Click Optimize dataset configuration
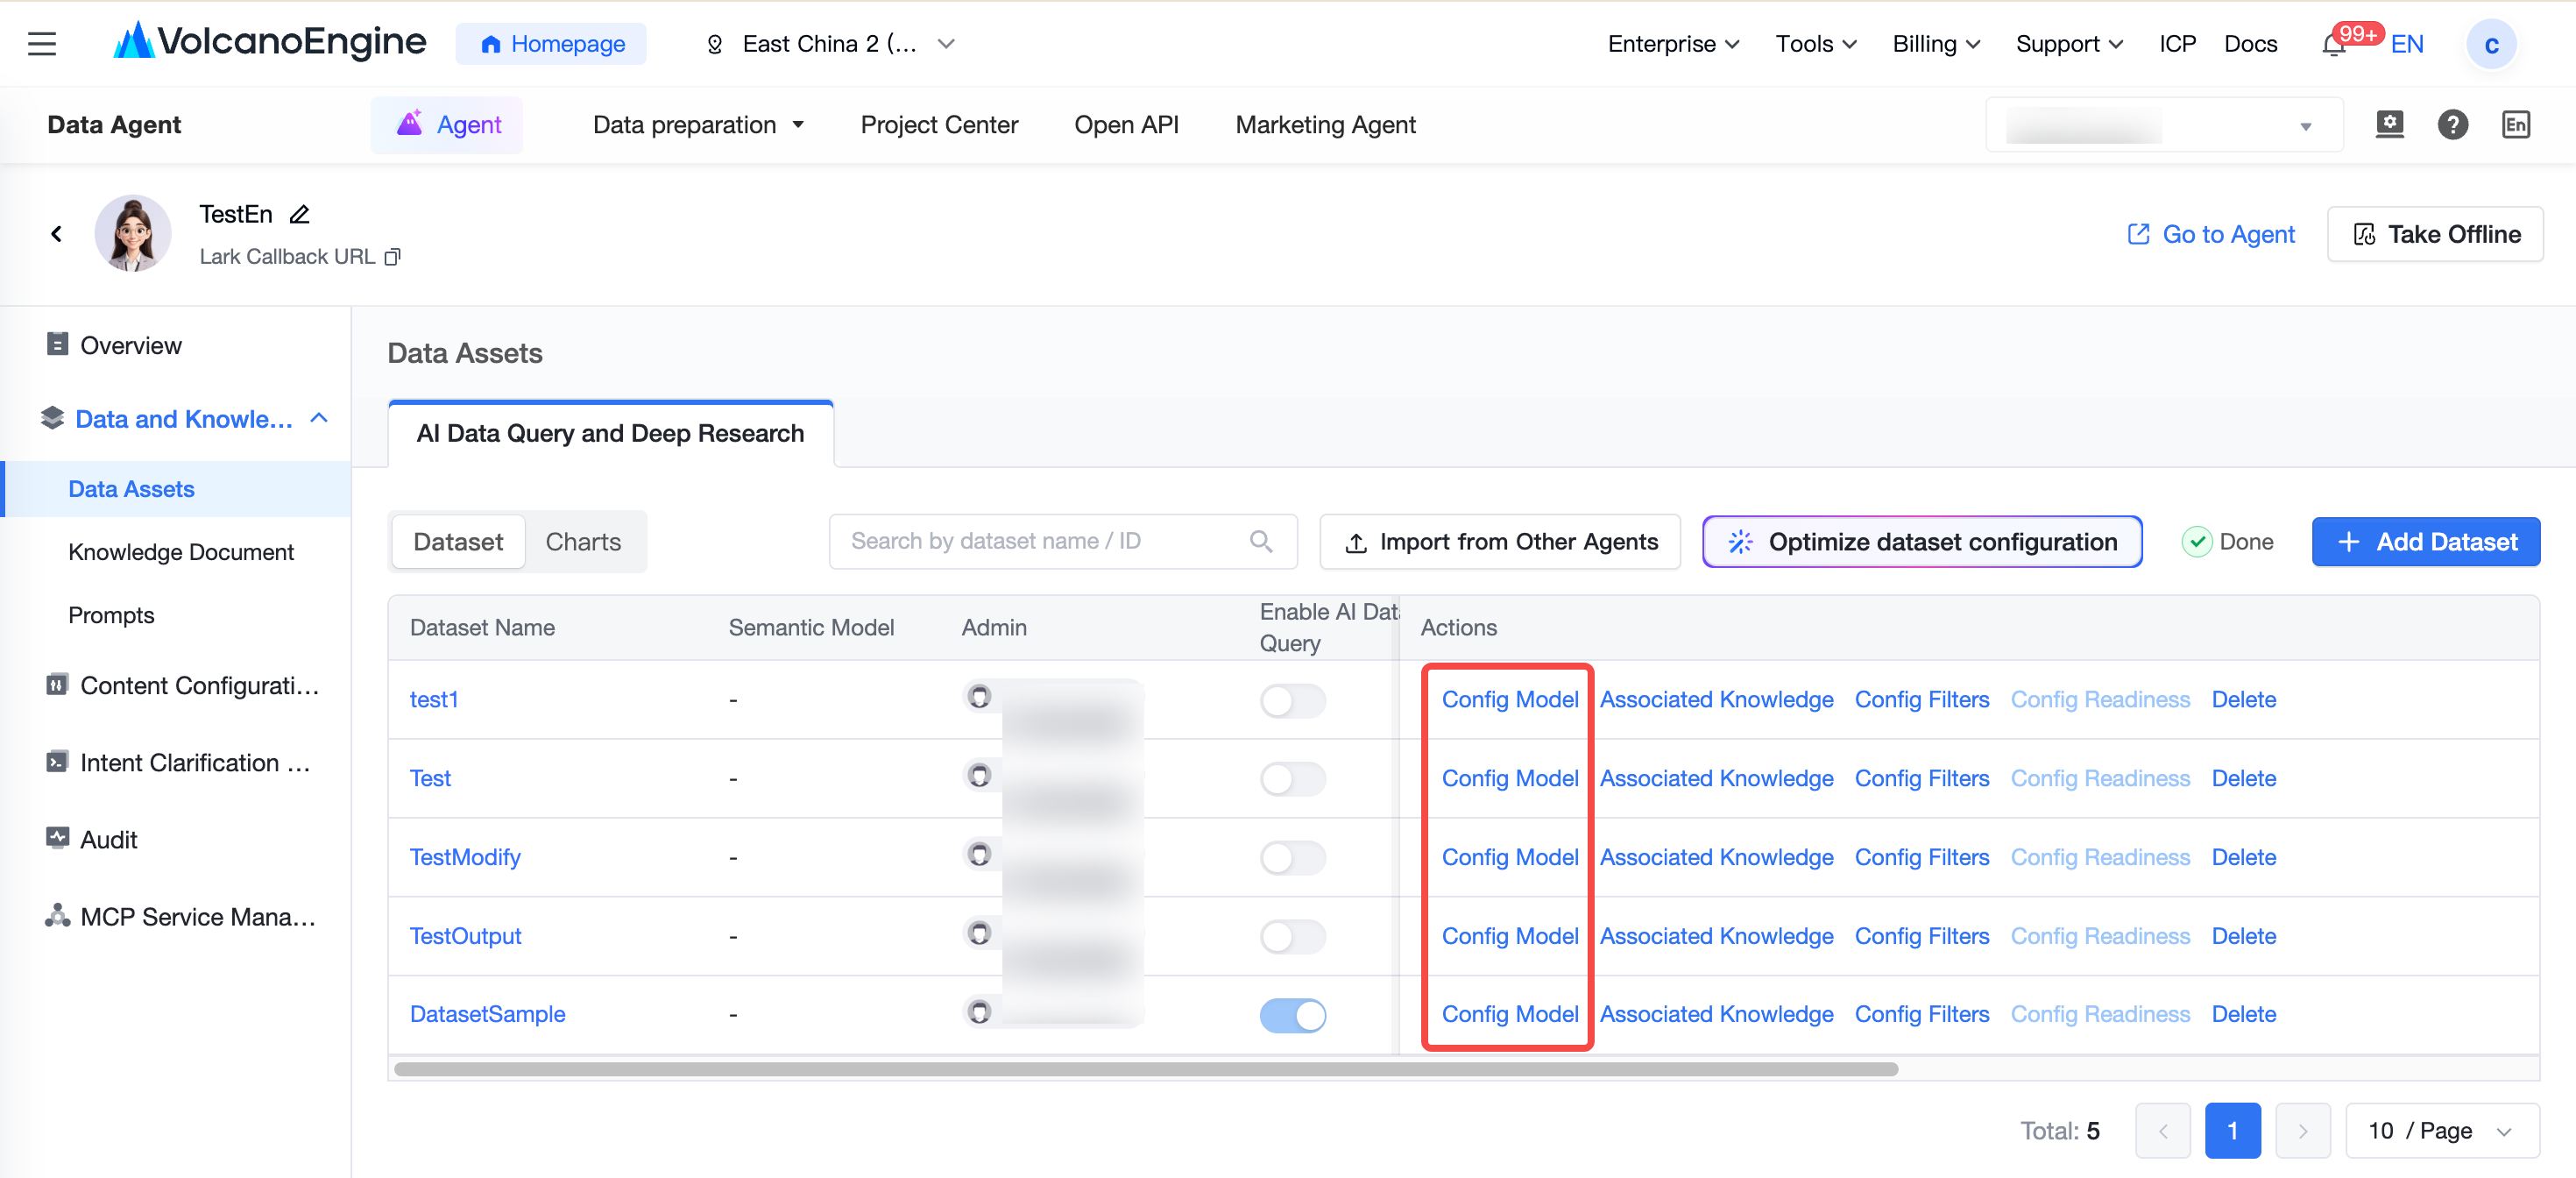This screenshot has height=1178, width=2576. coord(1922,541)
